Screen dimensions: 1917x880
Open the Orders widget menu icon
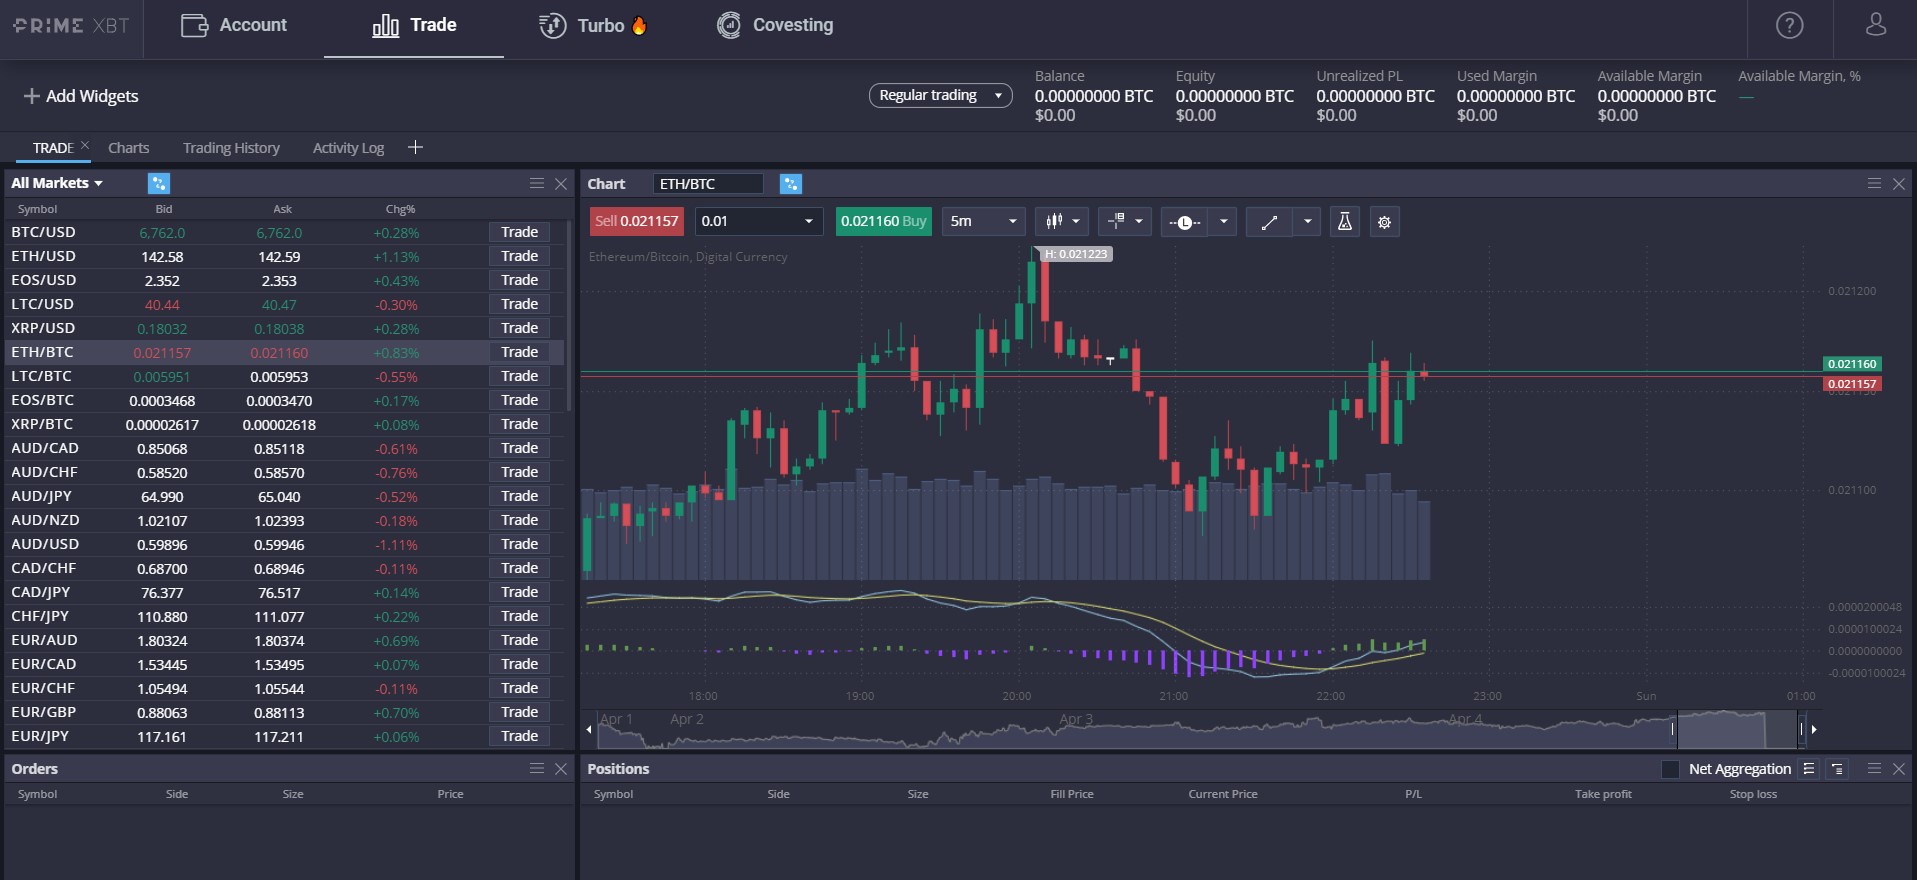pyautogui.click(x=537, y=768)
